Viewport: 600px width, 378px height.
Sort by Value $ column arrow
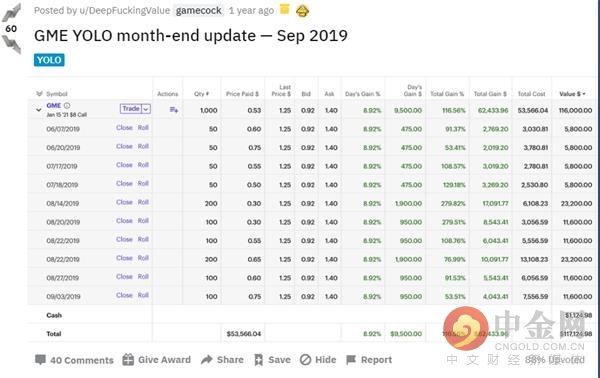[584, 94]
